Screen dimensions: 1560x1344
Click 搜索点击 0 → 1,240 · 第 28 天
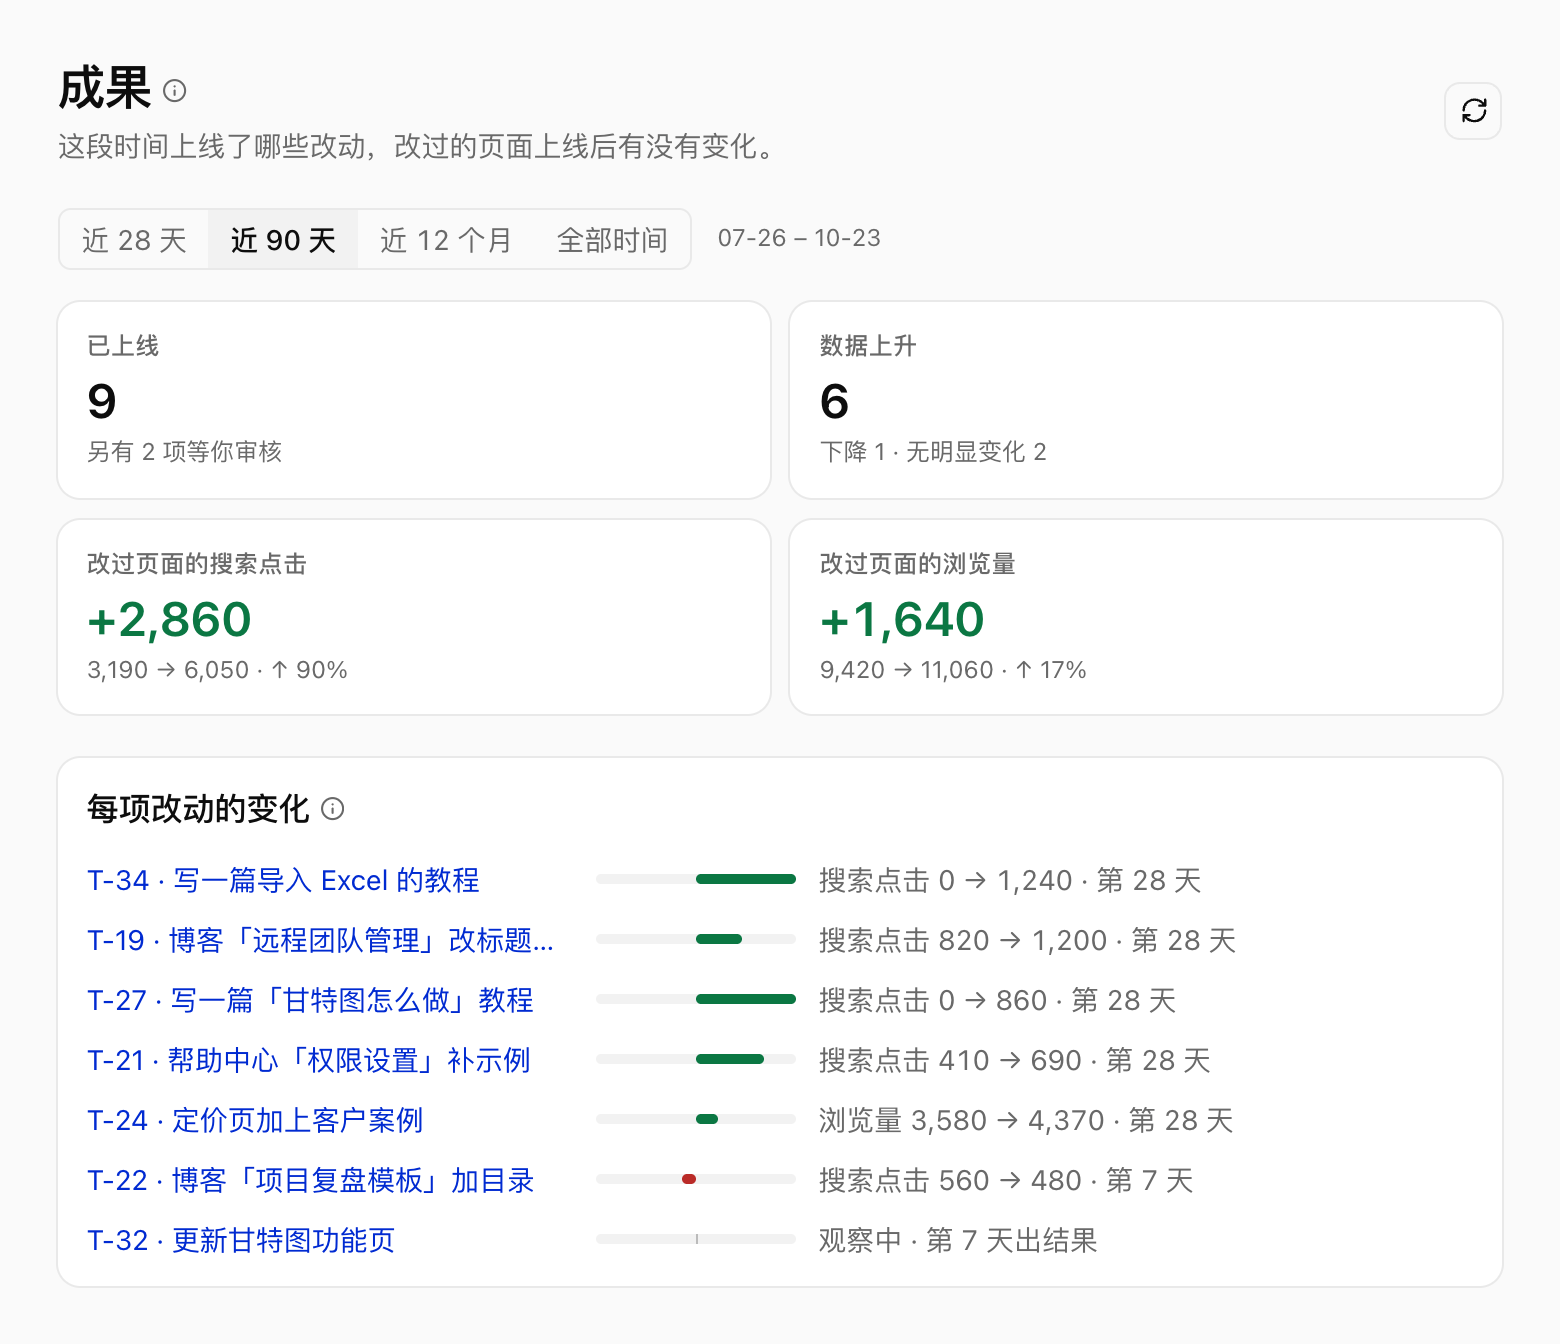(1010, 880)
